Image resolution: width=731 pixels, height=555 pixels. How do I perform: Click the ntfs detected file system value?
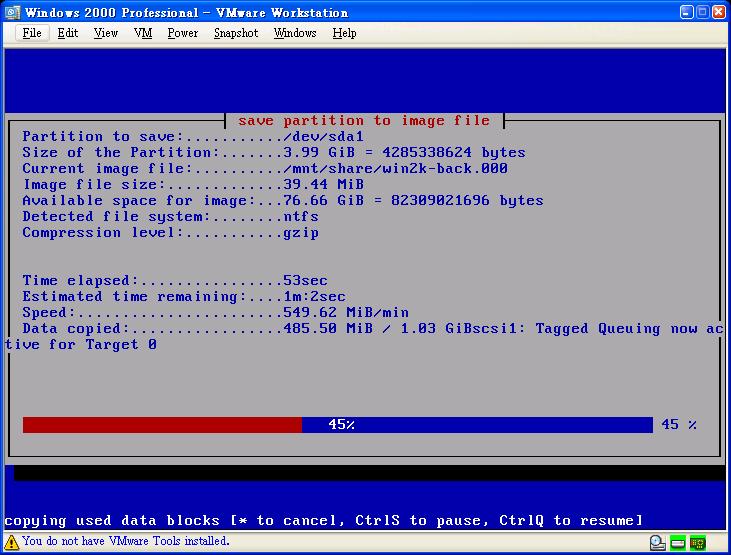[301, 216]
